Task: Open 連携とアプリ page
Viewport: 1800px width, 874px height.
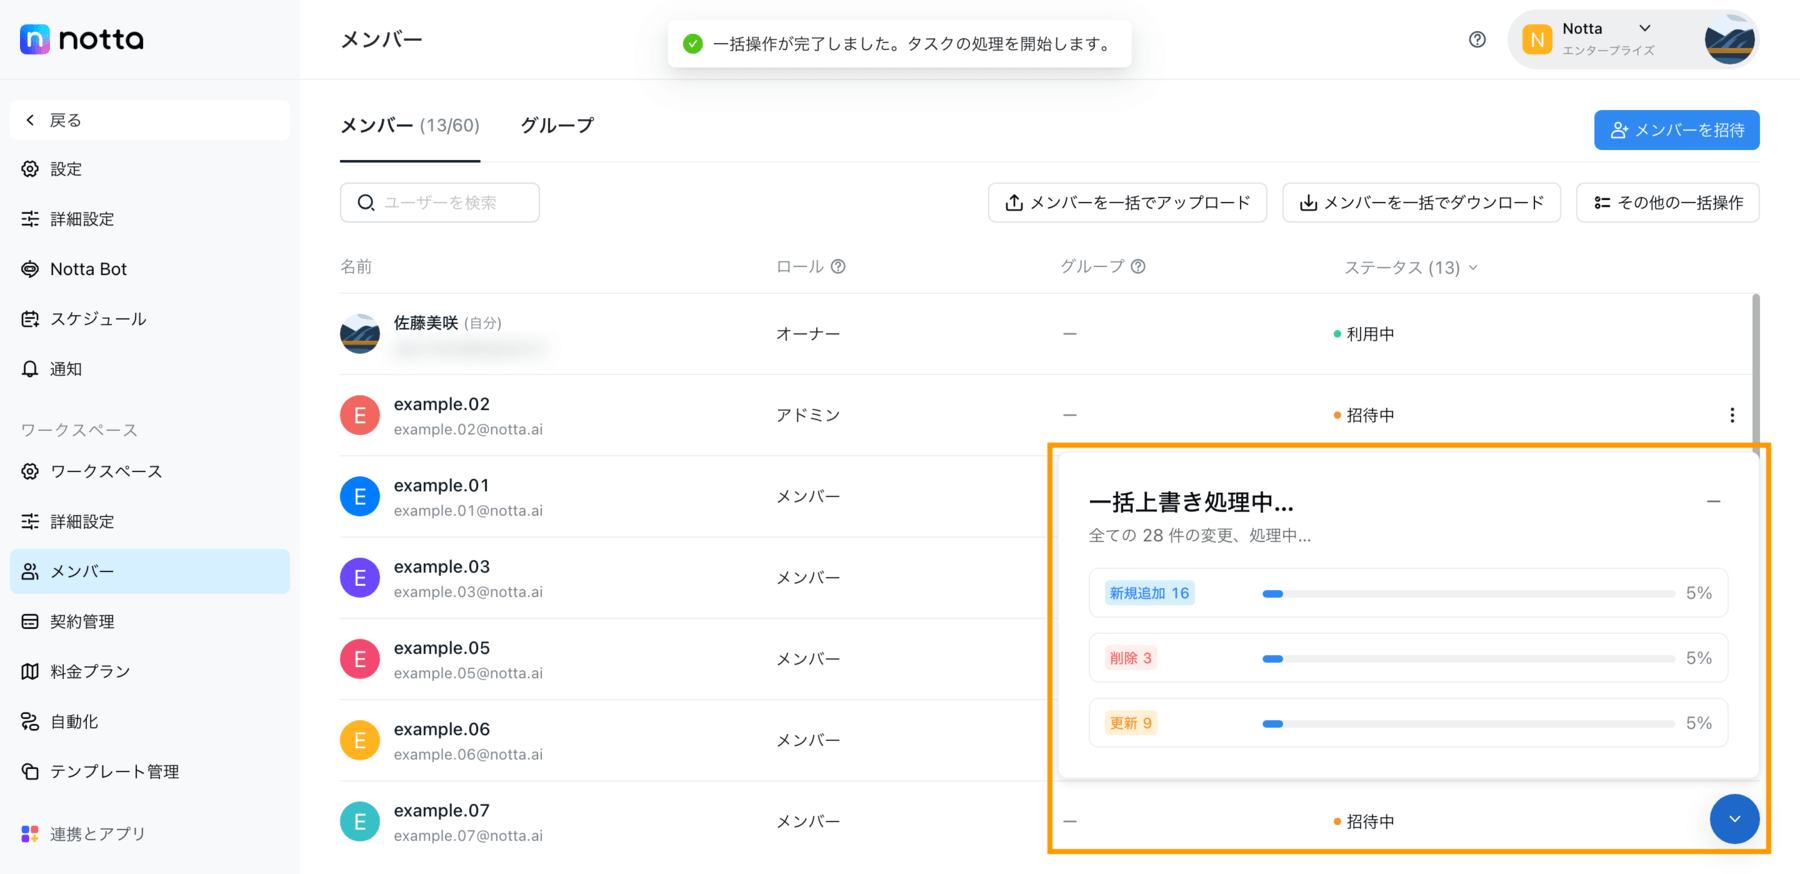Action: pos(150,833)
